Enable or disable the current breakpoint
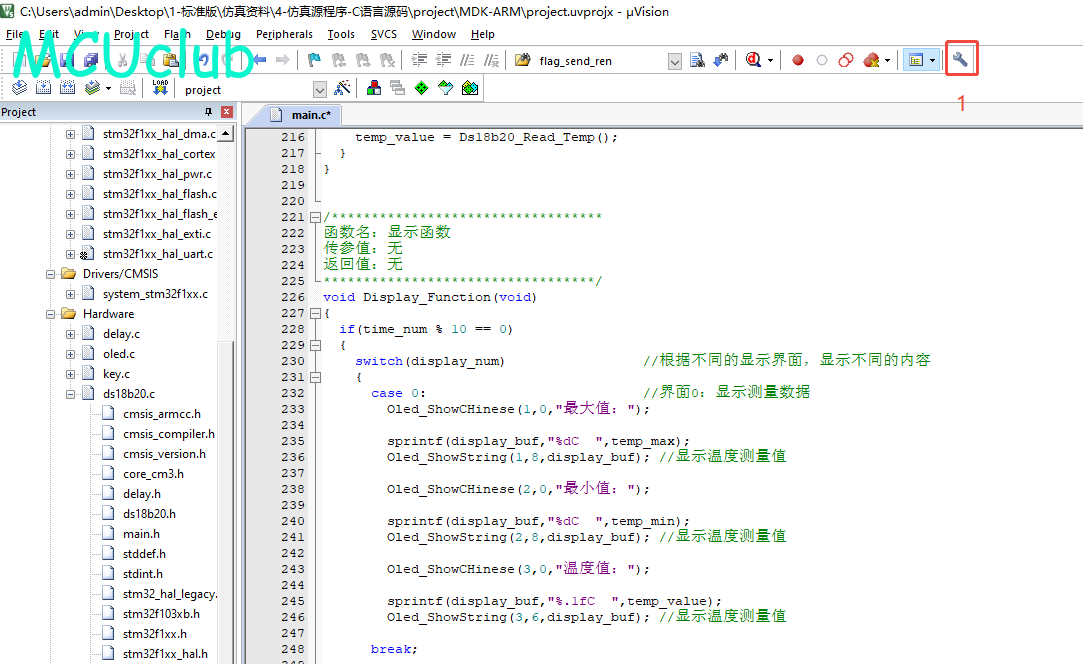The width and height of the screenshot is (1083, 664). [822, 60]
